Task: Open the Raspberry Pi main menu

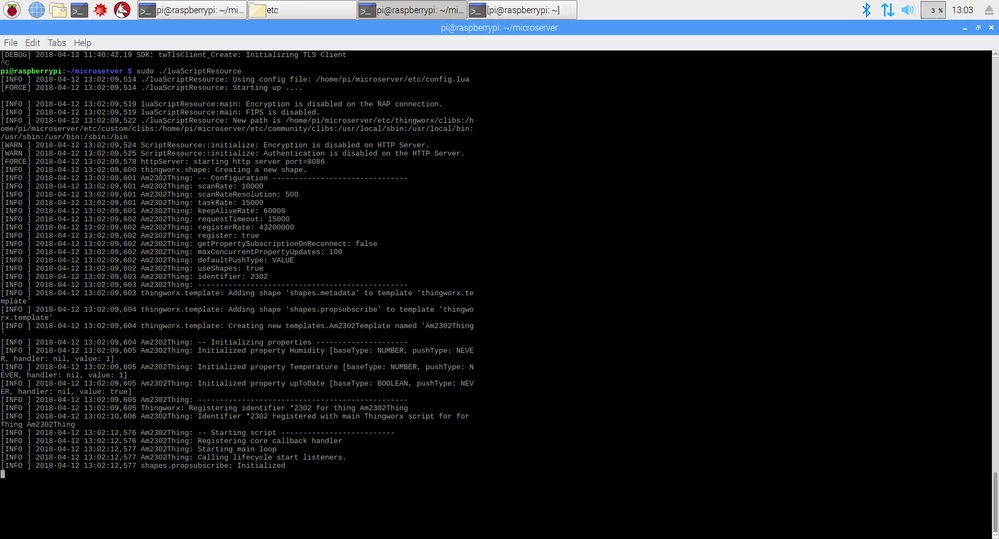Action: pos(12,10)
